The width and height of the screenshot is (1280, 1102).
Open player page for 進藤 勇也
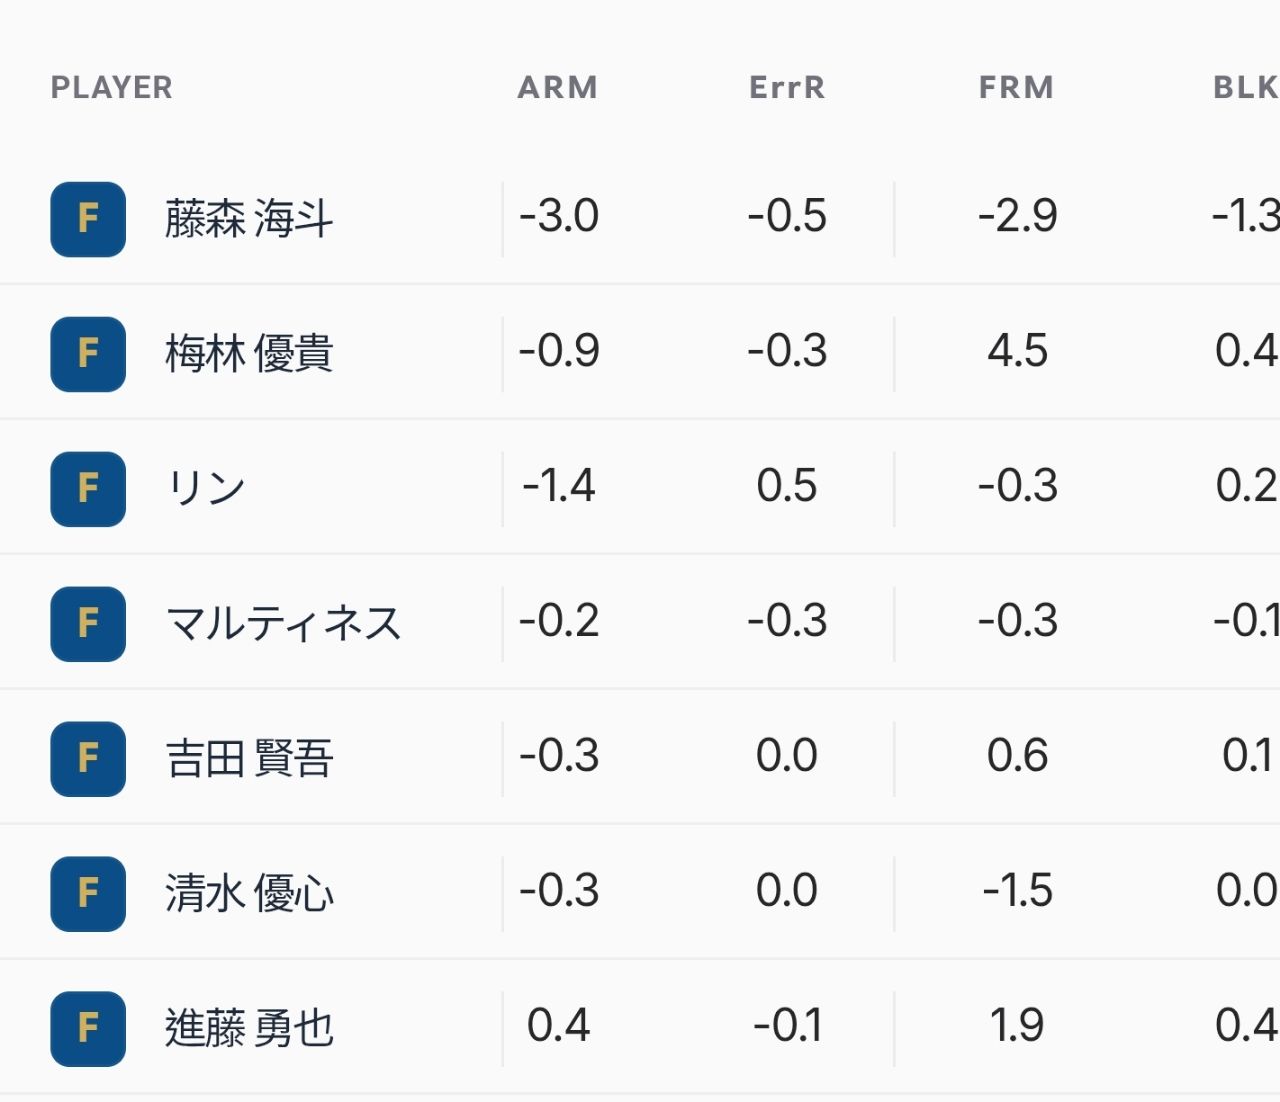tap(249, 1029)
